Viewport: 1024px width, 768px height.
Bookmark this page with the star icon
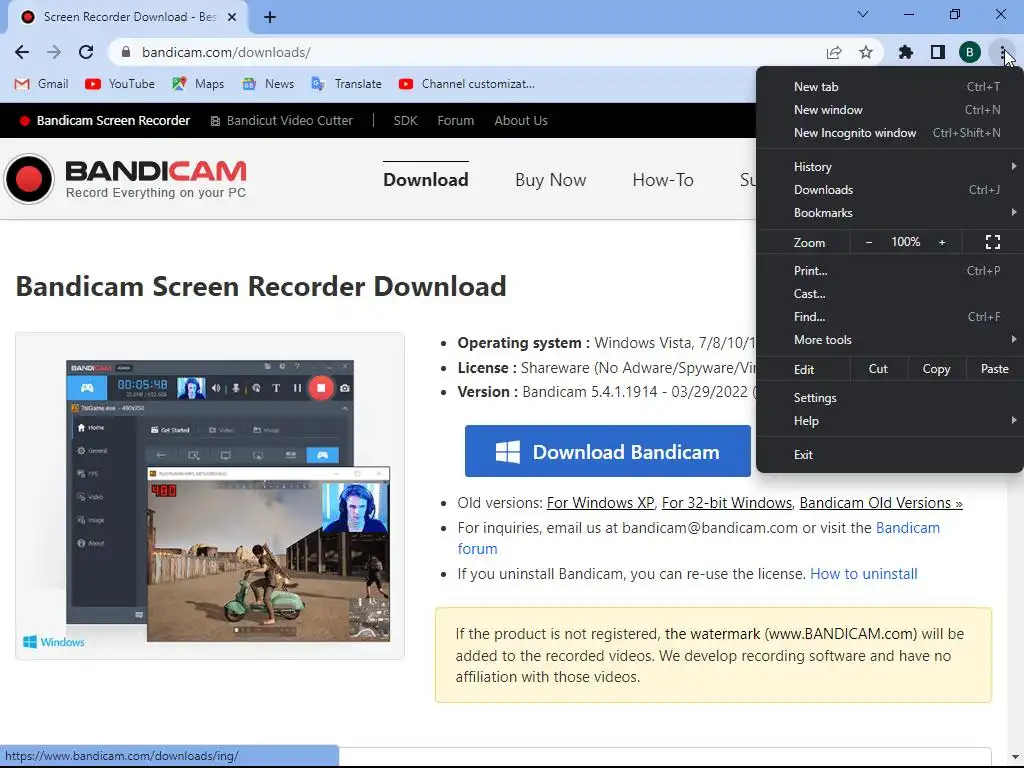(866, 52)
